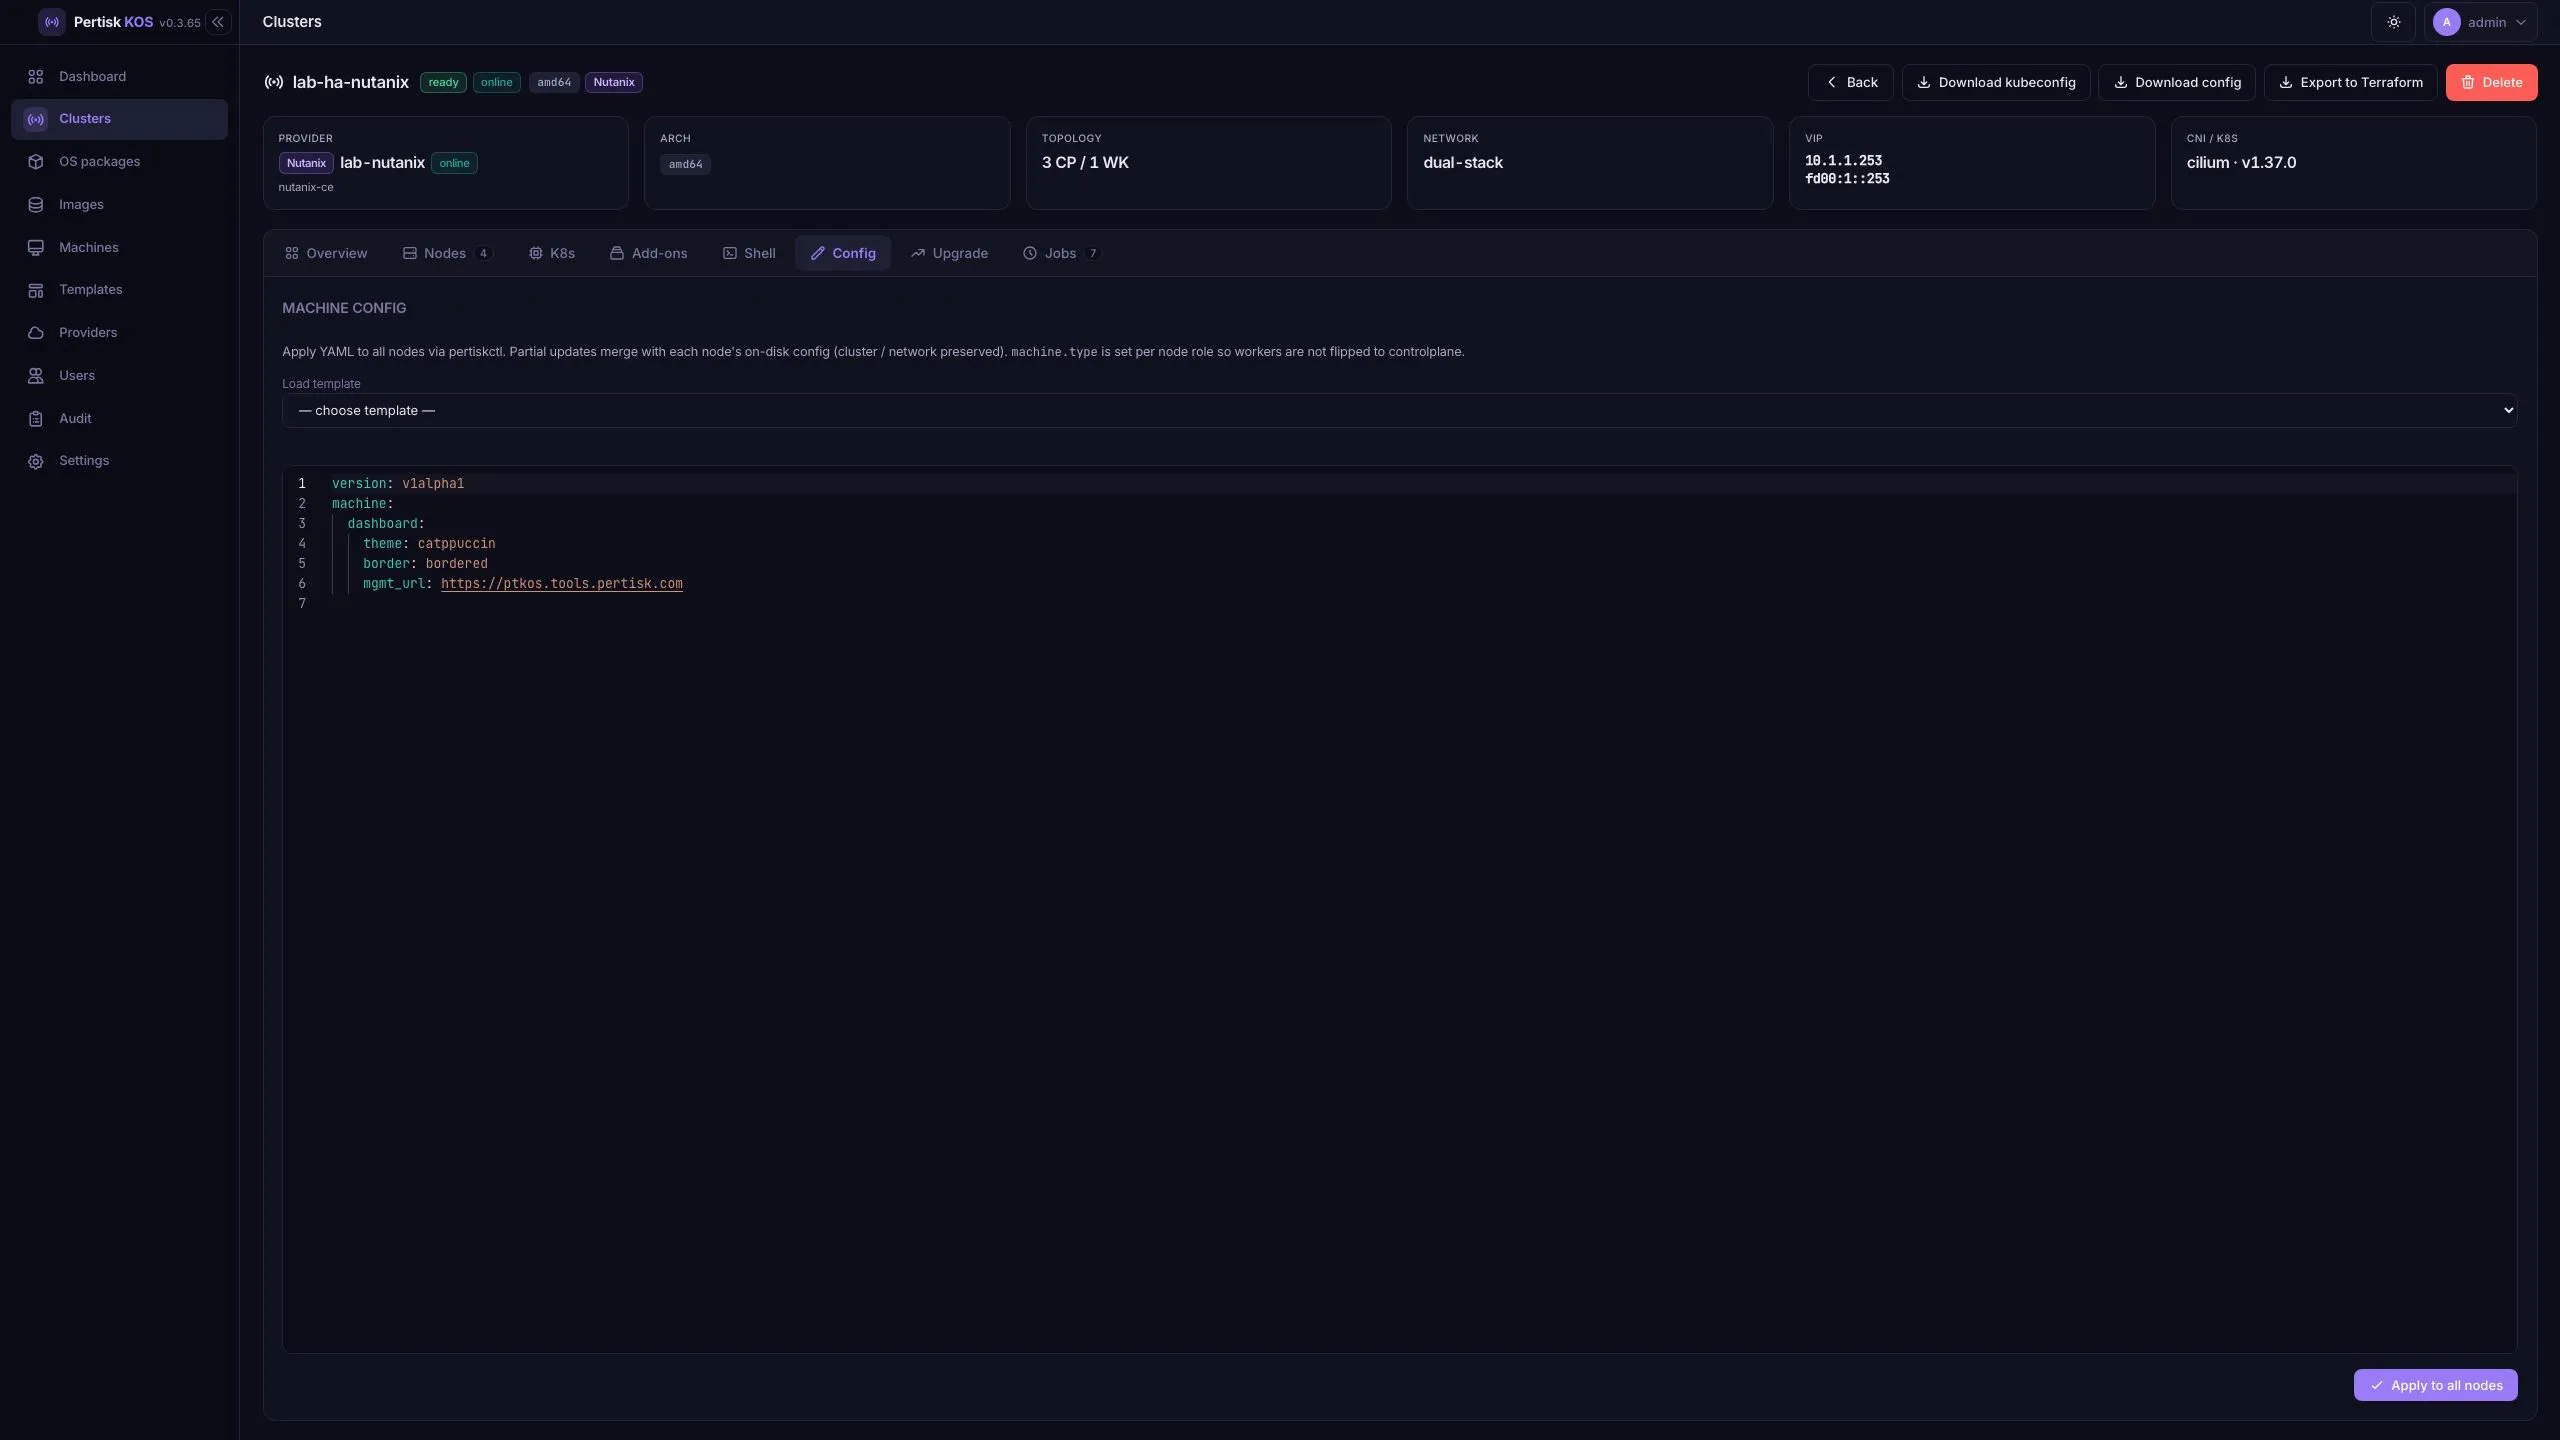Expand the Load template dropdown

1399,411
